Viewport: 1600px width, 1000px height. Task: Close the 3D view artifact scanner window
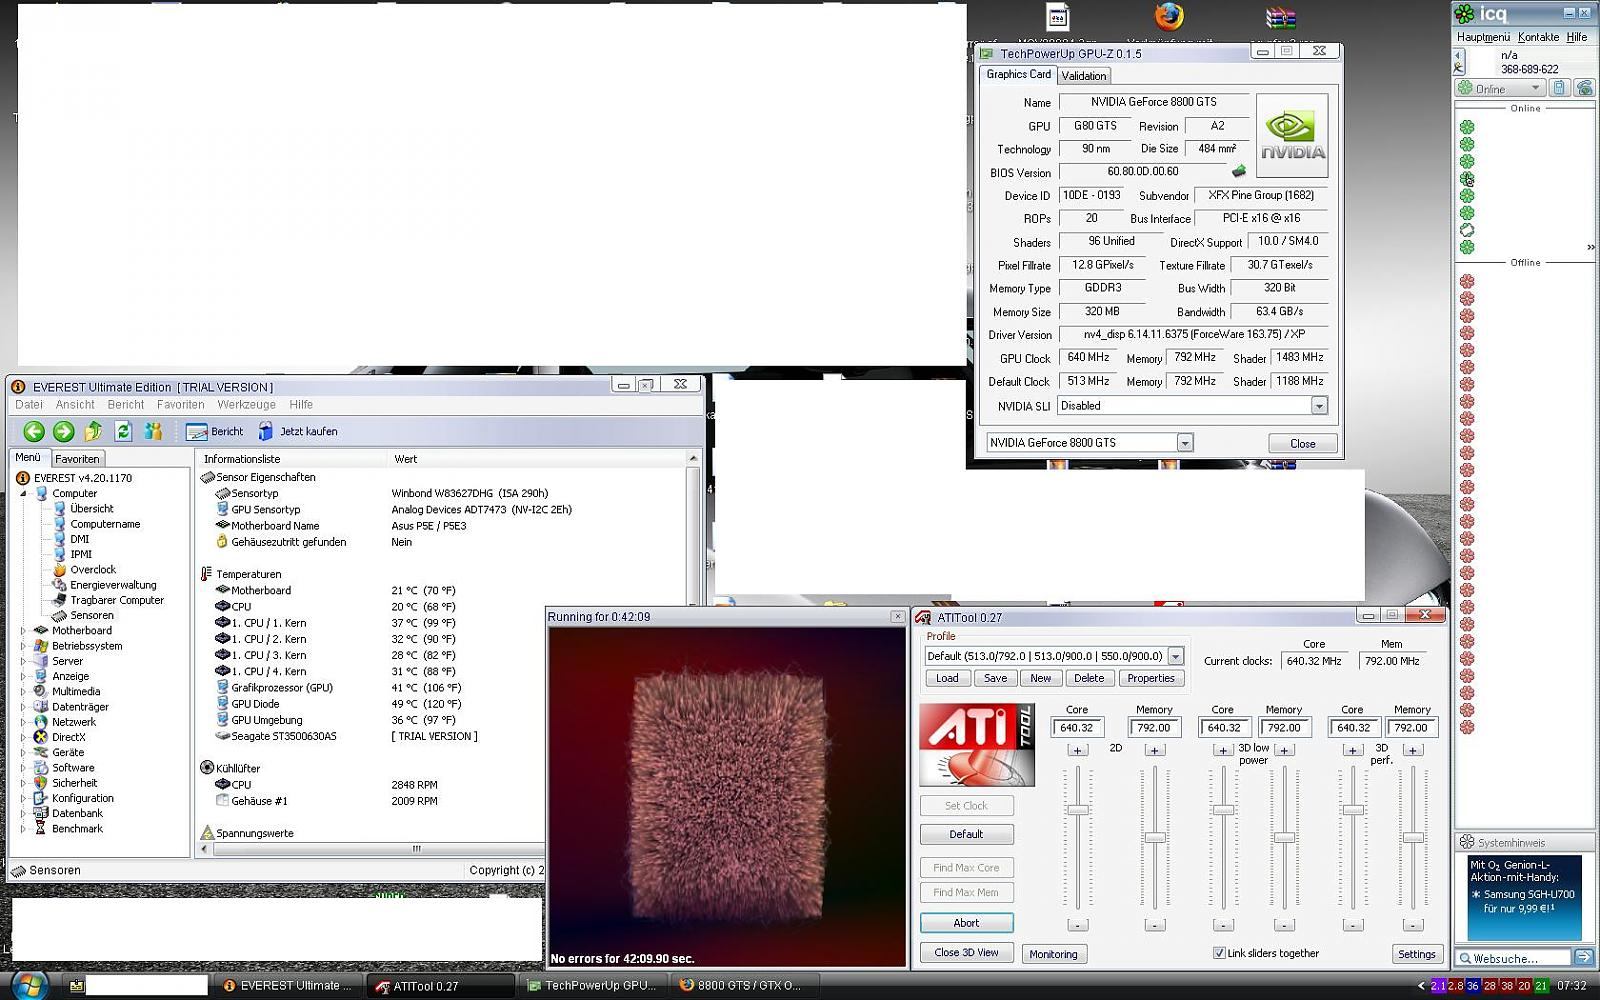pyautogui.click(x=897, y=616)
